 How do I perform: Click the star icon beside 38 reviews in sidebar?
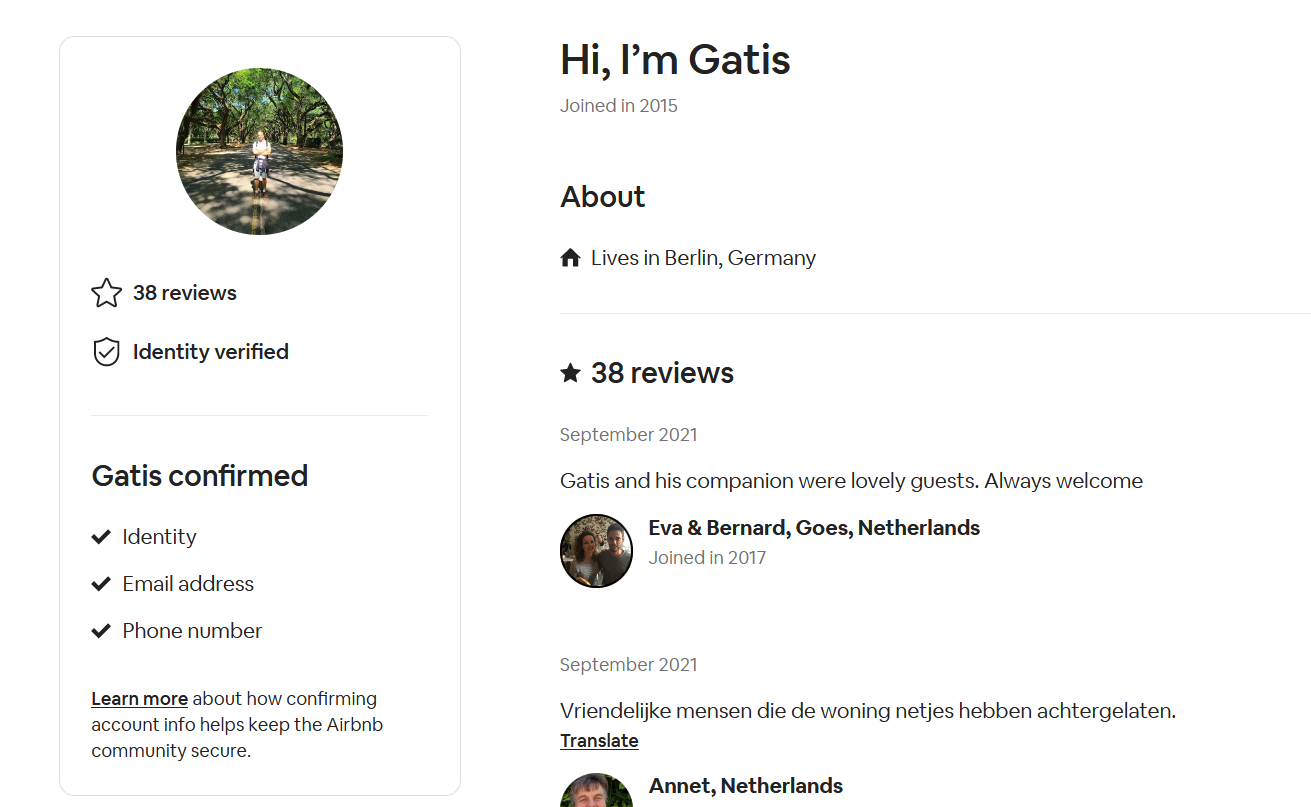(x=106, y=293)
